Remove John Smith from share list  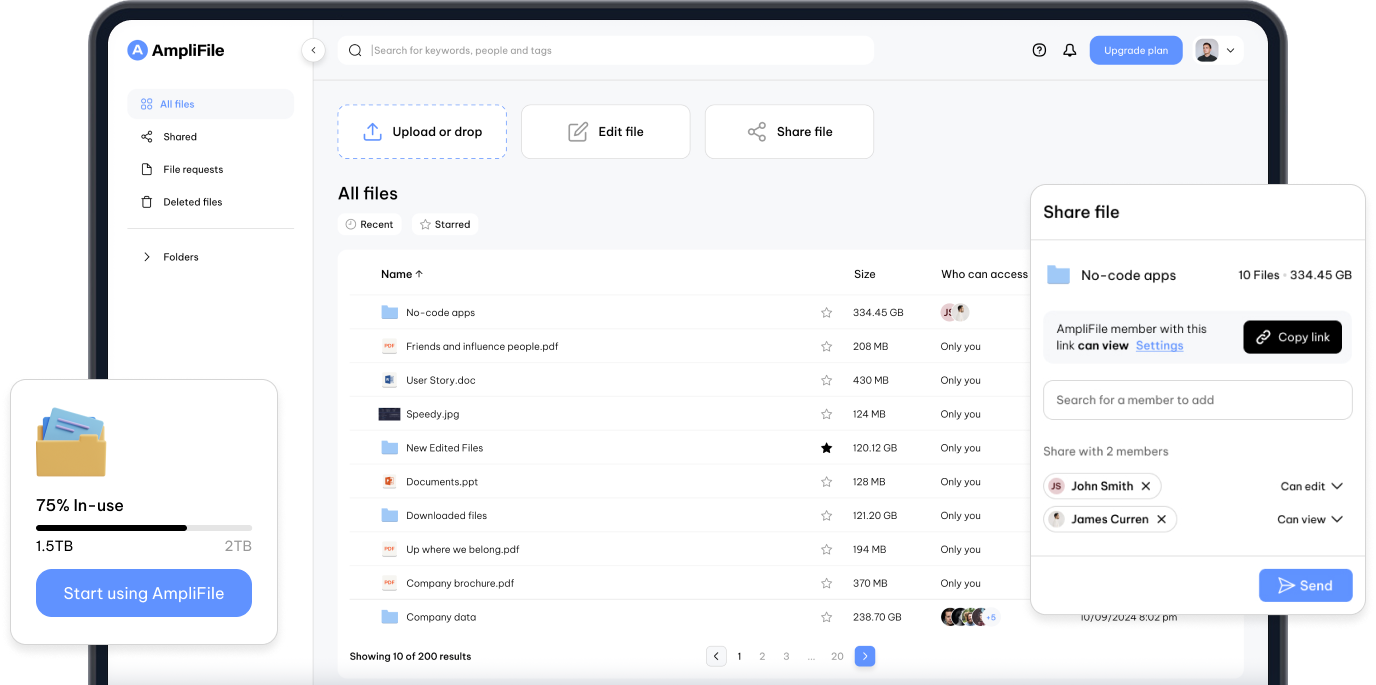point(1146,486)
